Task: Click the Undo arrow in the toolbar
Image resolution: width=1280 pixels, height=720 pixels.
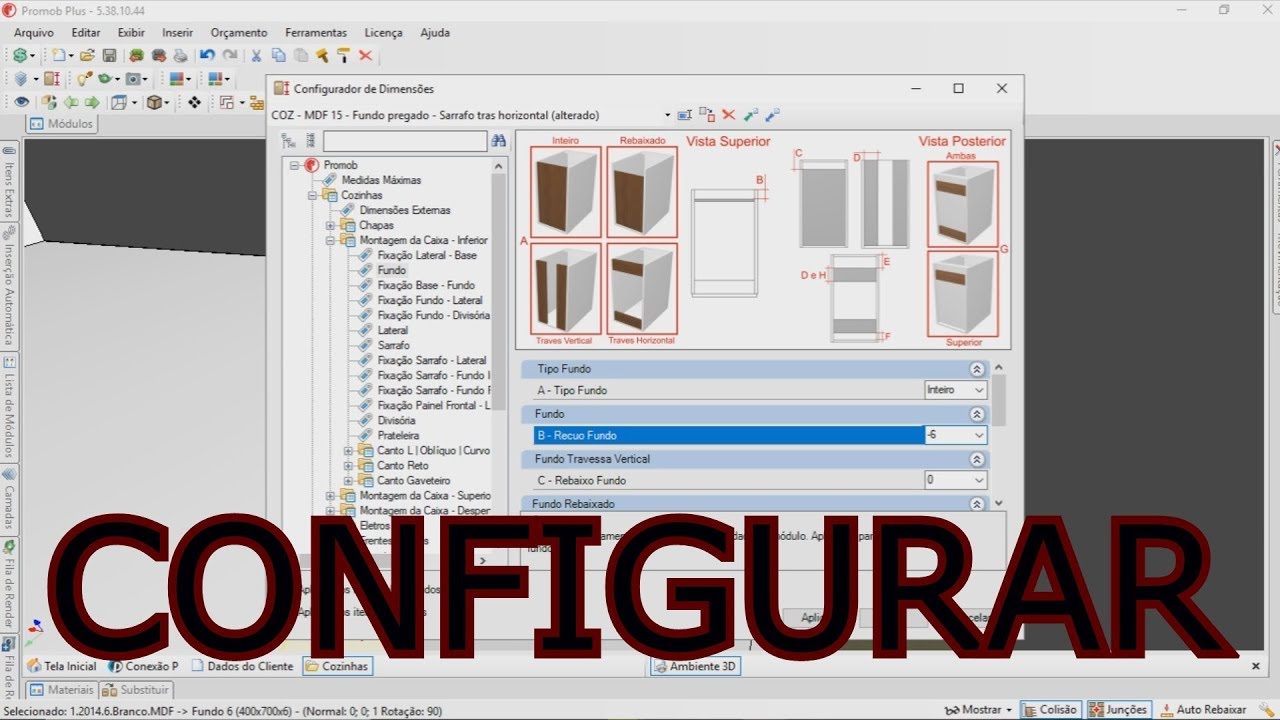Action: (207, 56)
